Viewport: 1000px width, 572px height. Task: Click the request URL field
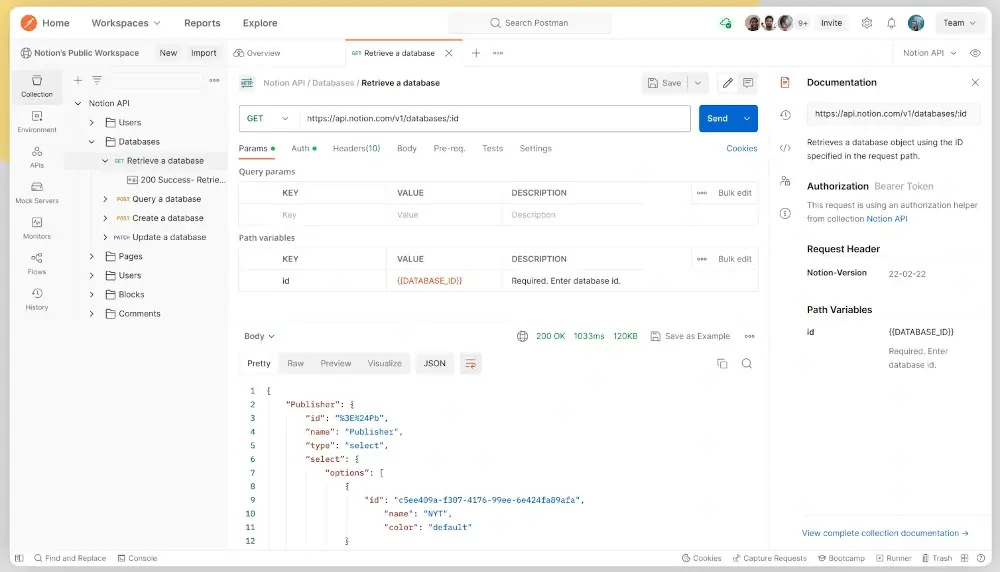pyautogui.click(x=495, y=119)
